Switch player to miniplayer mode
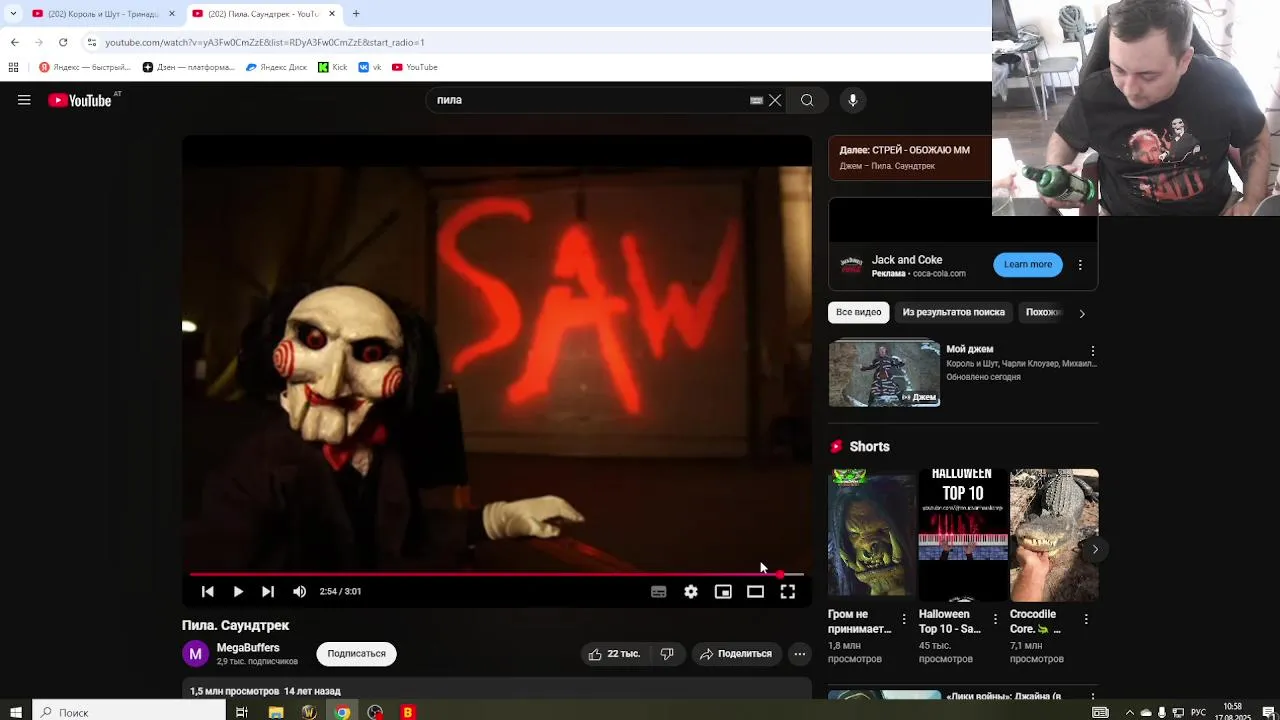Image resolution: width=1280 pixels, height=720 pixels. point(723,592)
